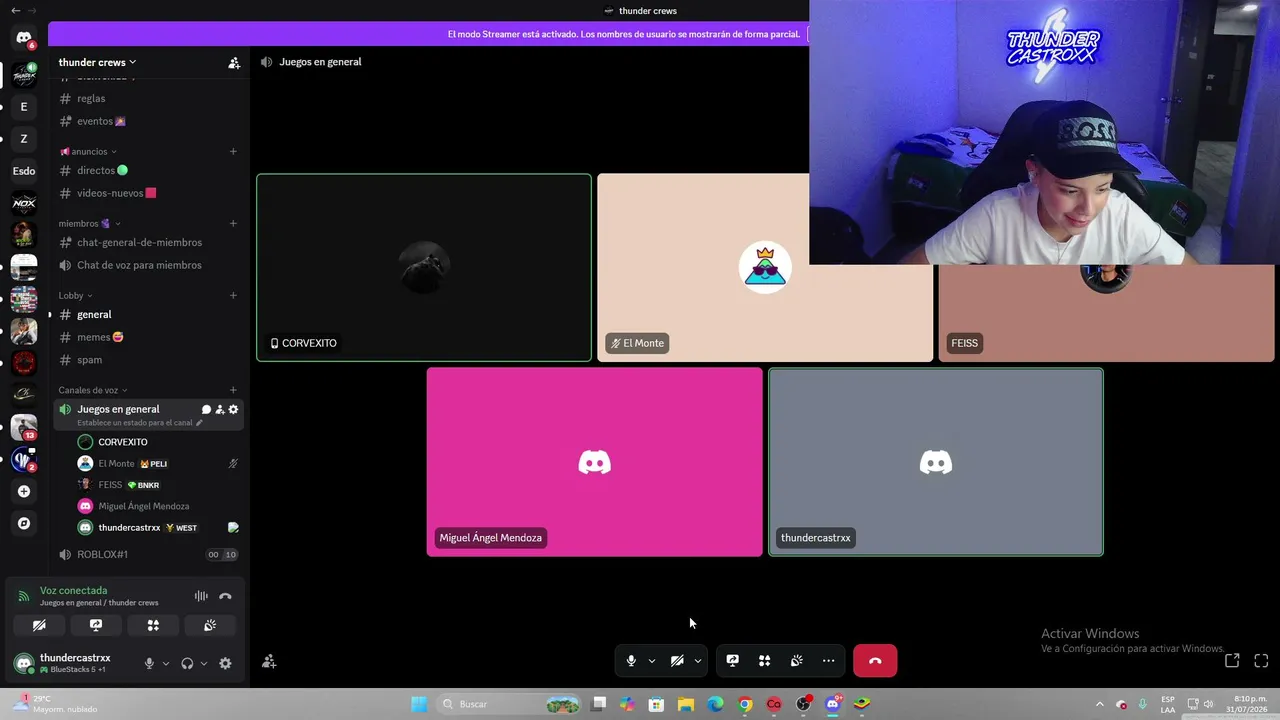This screenshot has width=1280, height=720.
Task: Collapse the Canales de voz category
Action: [93, 390]
